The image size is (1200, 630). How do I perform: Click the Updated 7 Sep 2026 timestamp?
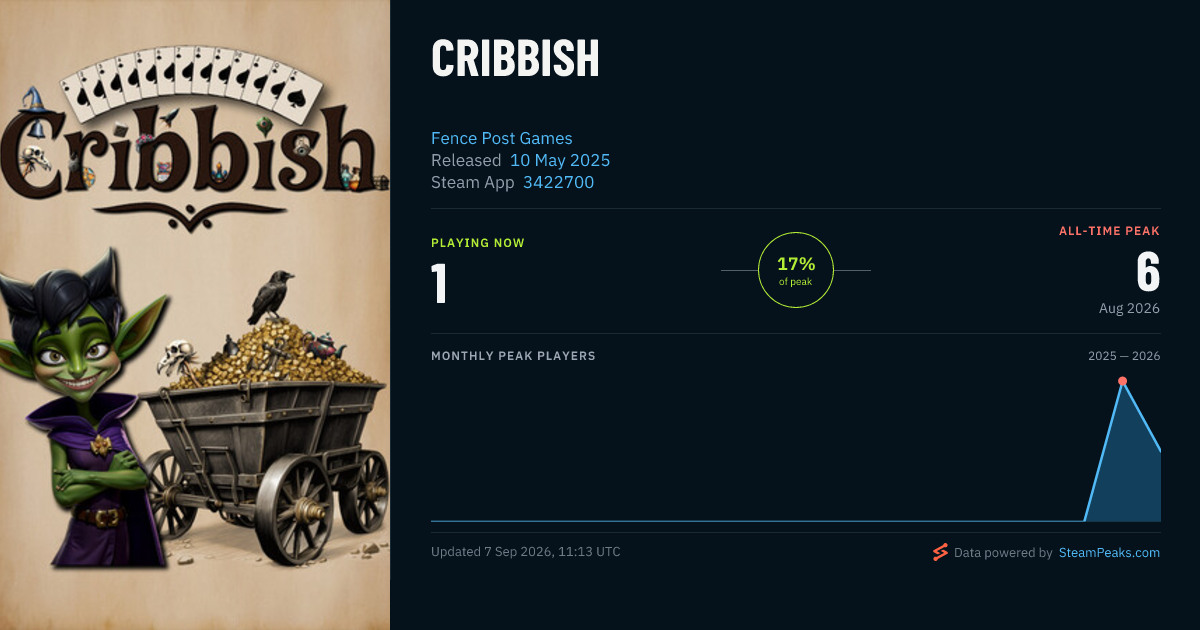[x=526, y=552]
